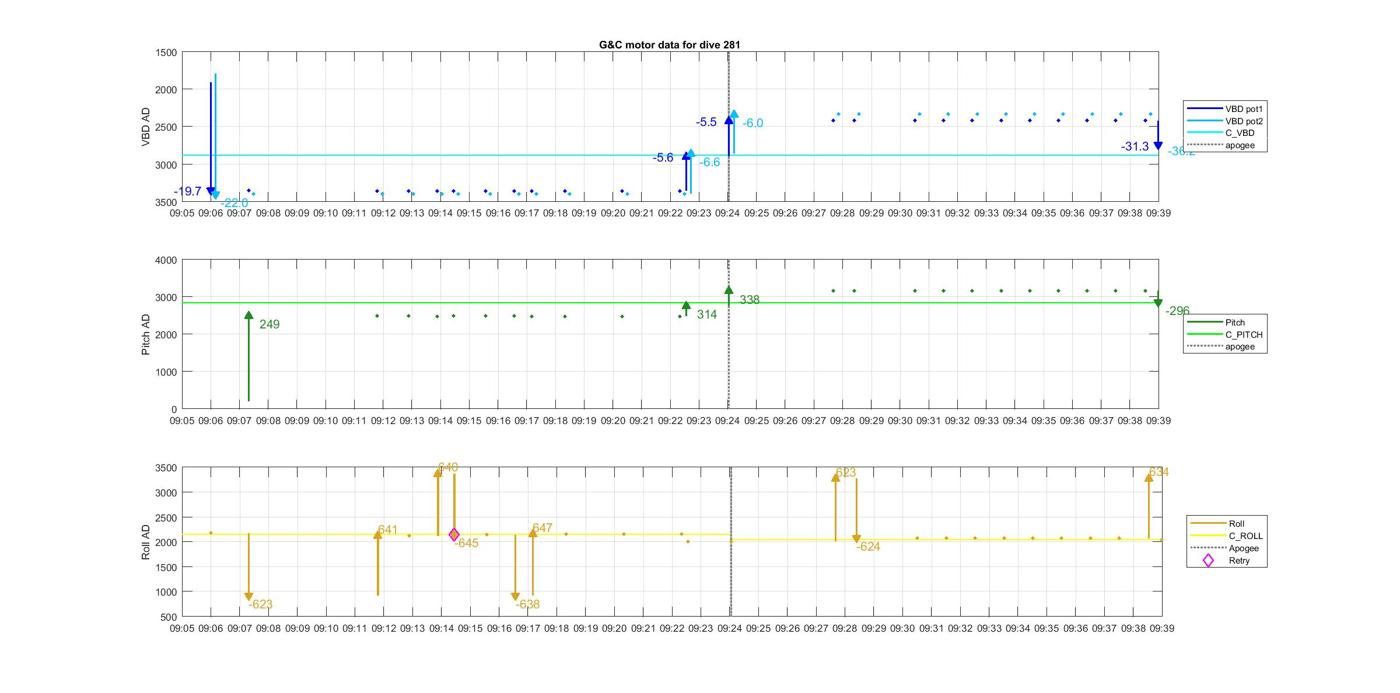Viewport: 1400px width, 693px height.
Task: Click the '647' roll data label
Action: click(x=542, y=528)
